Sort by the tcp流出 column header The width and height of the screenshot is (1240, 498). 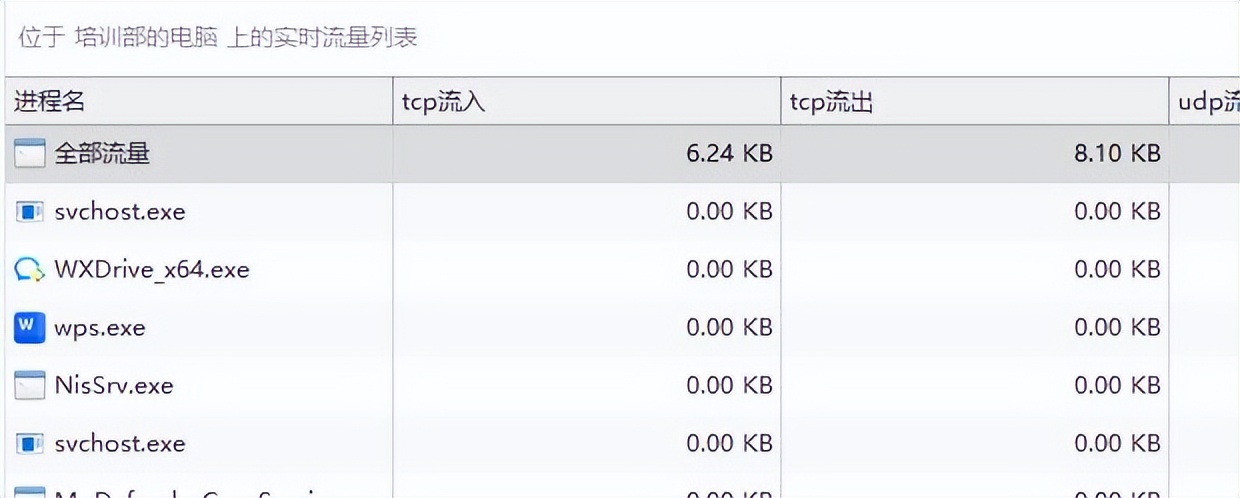point(831,101)
